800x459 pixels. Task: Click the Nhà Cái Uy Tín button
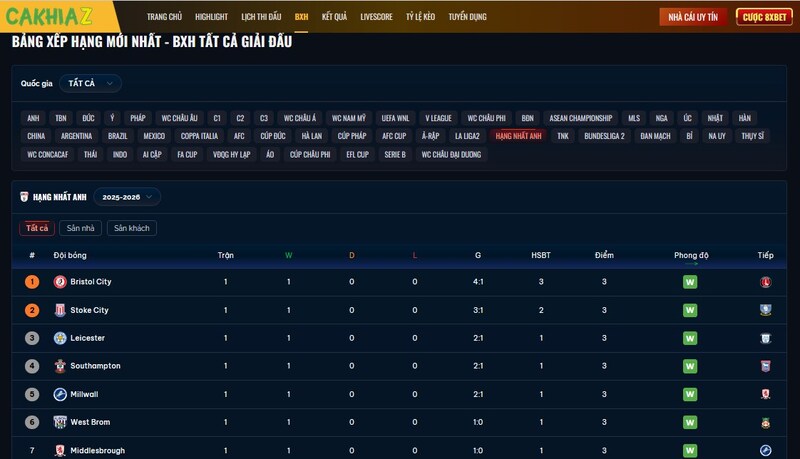pyautogui.click(x=693, y=17)
